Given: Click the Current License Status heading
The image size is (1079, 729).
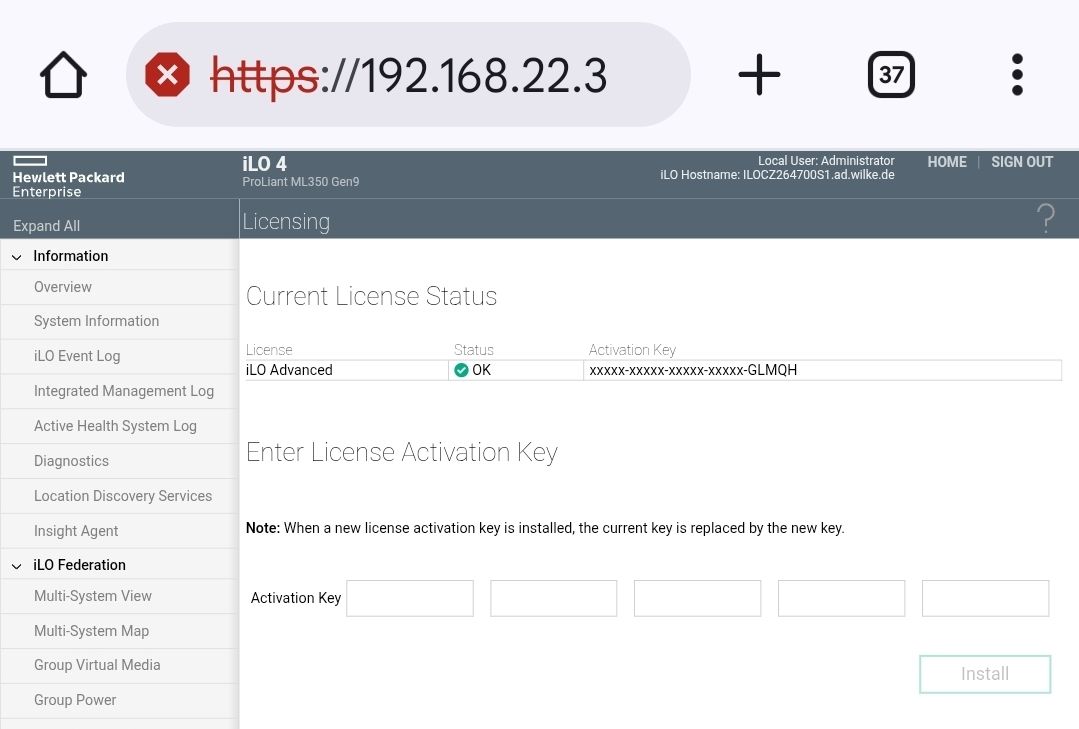Looking at the screenshot, I should (372, 296).
